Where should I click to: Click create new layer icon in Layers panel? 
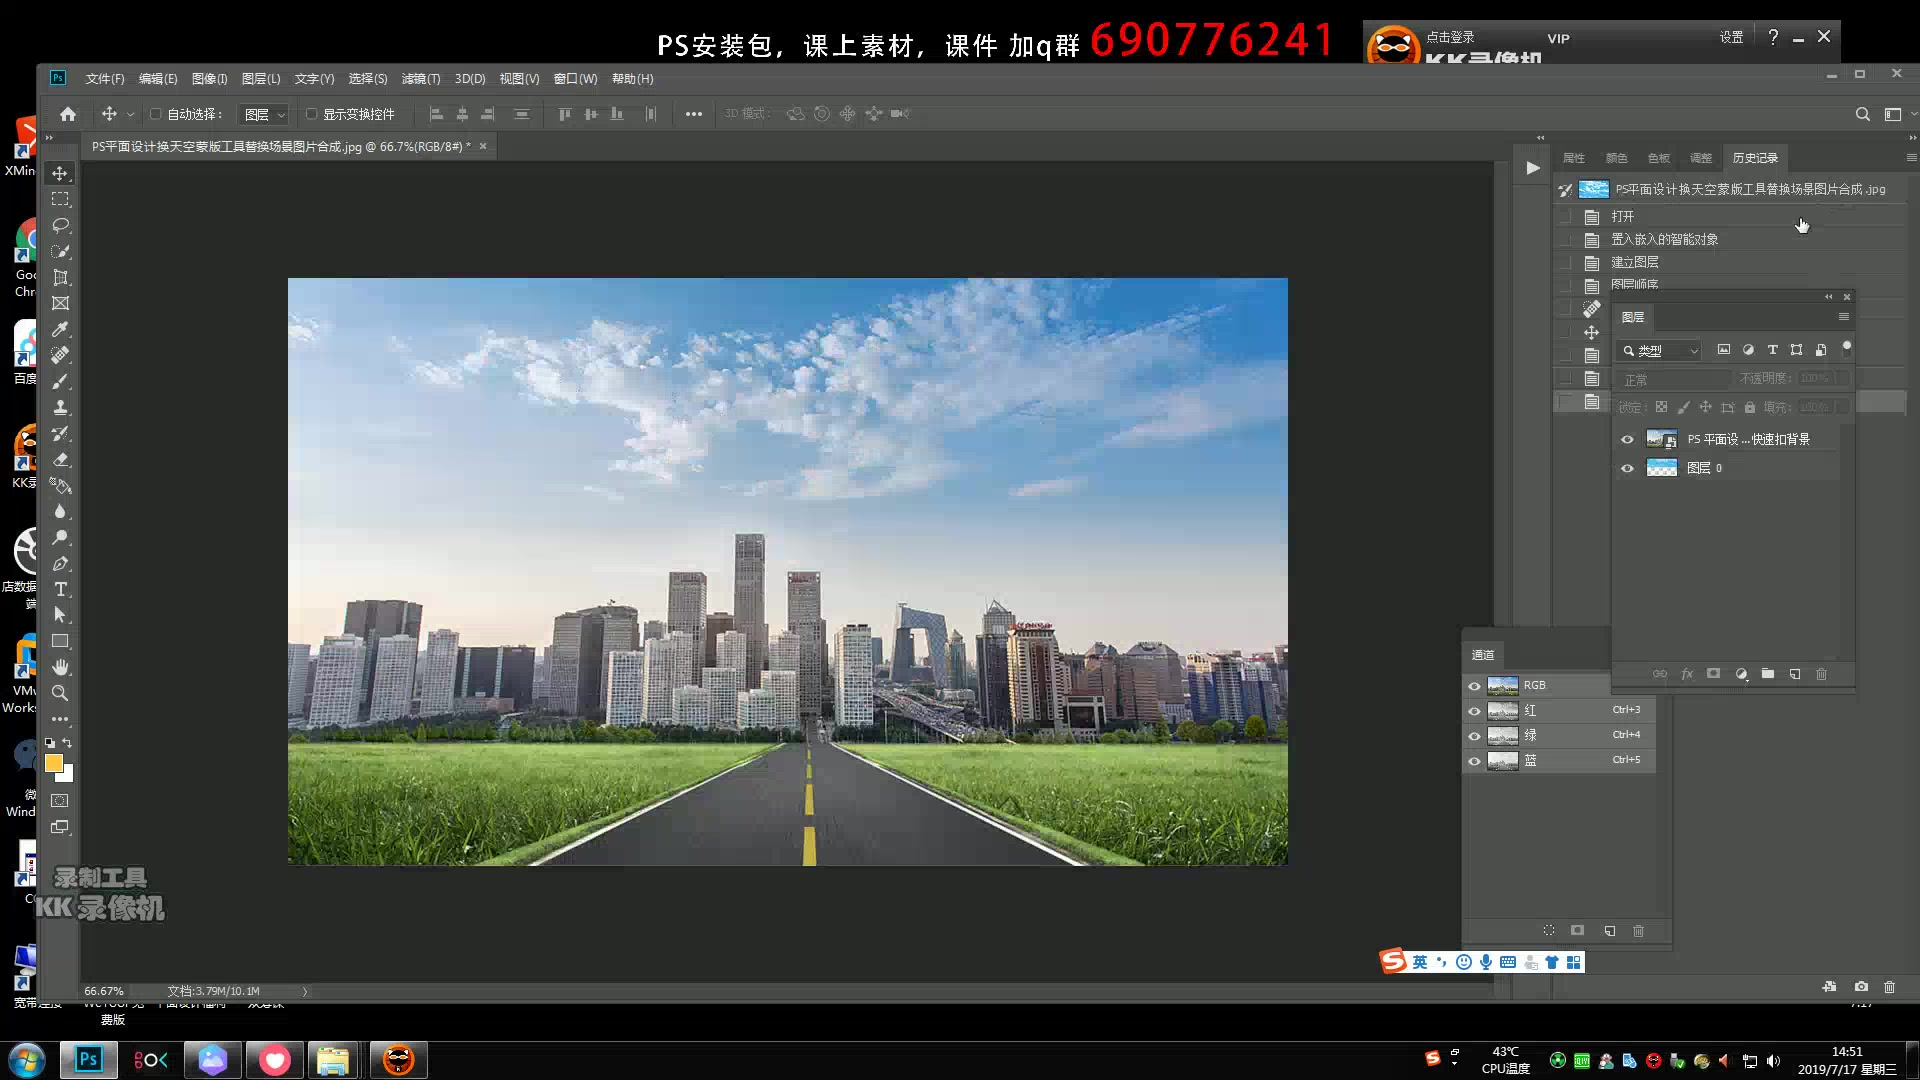click(1795, 674)
